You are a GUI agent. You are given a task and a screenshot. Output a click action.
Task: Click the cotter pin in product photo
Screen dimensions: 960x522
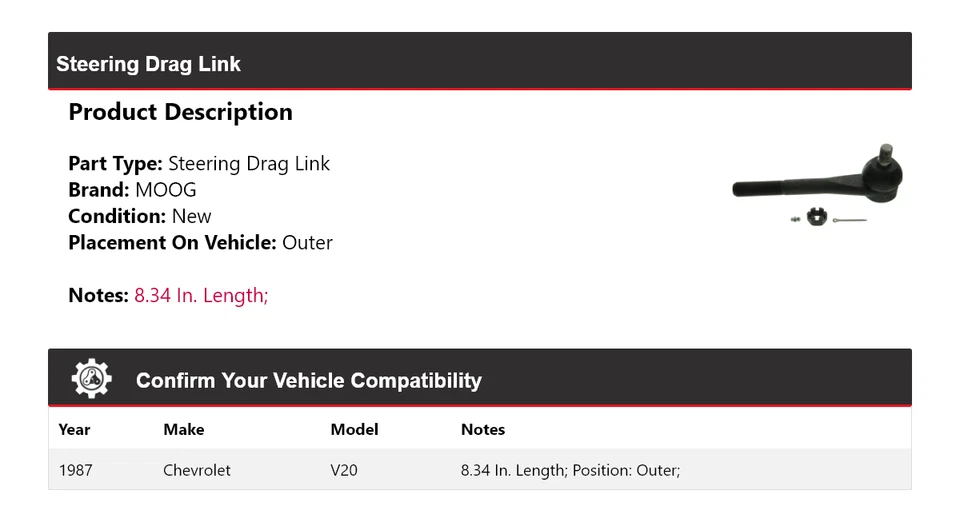click(849, 220)
